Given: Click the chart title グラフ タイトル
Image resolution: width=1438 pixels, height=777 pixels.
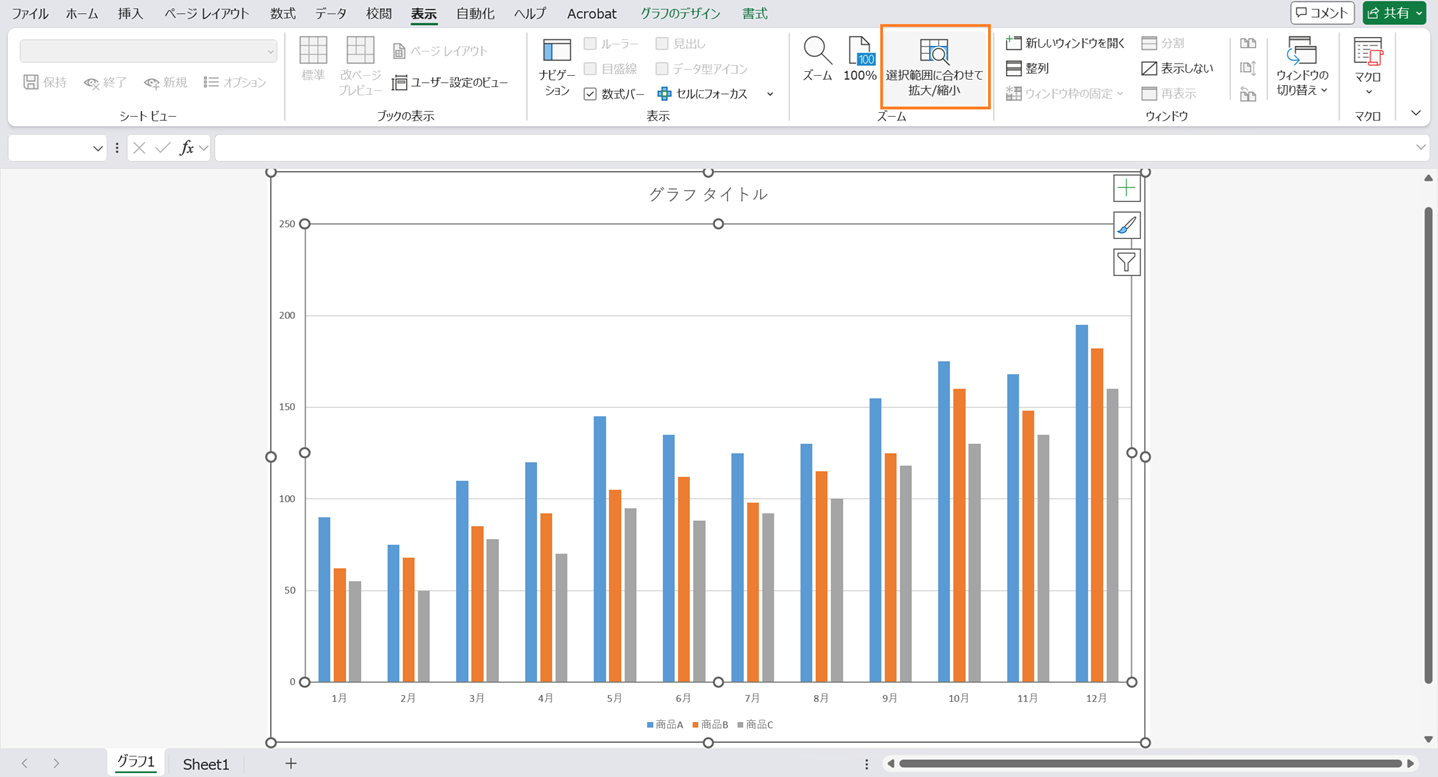Looking at the screenshot, I should click(x=708, y=194).
